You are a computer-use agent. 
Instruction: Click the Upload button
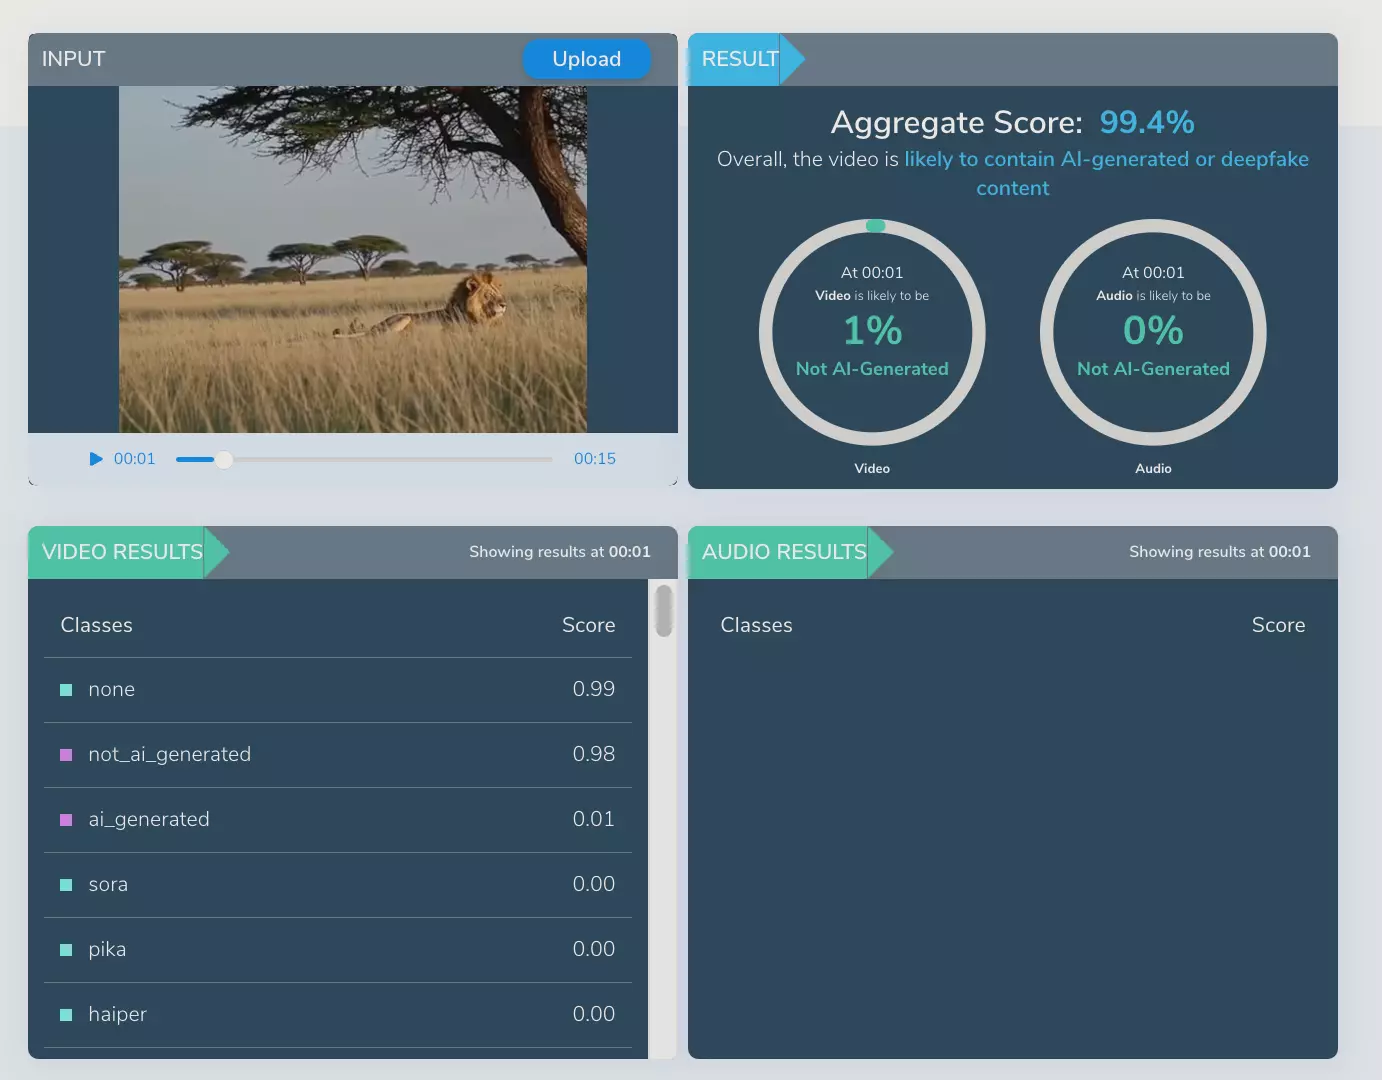click(x=587, y=59)
